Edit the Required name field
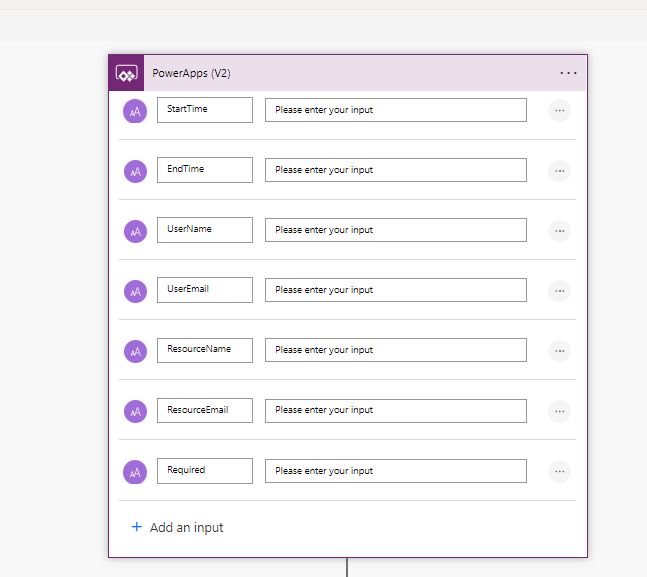The height and width of the screenshot is (577, 647). pyautogui.click(x=205, y=471)
